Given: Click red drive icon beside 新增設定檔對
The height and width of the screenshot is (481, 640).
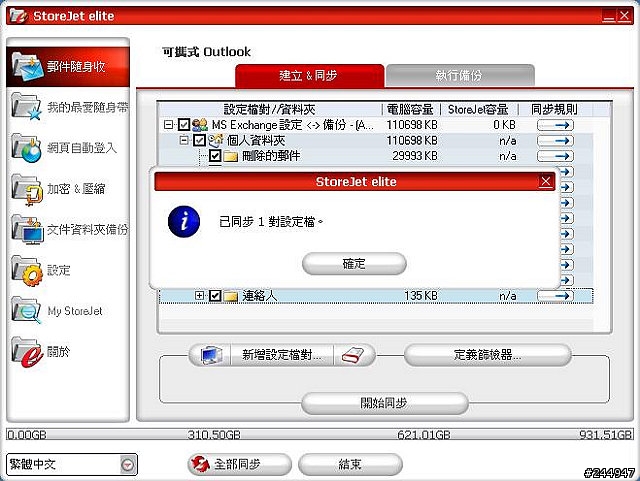Looking at the screenshot, I should 353,355.
